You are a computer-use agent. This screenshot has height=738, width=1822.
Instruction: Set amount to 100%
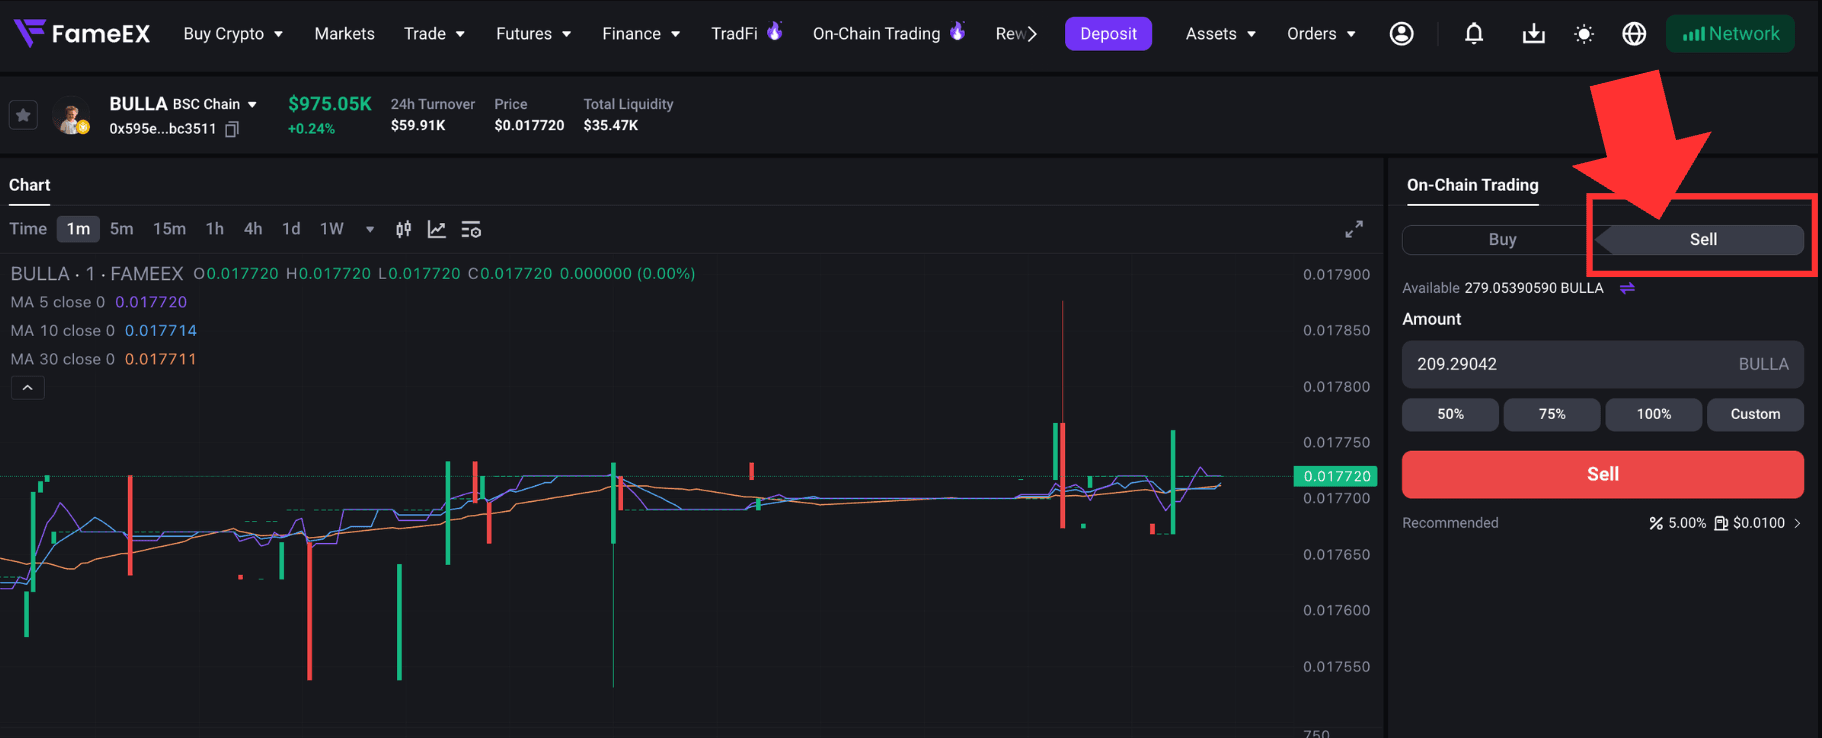click(x=1654, y=414)
